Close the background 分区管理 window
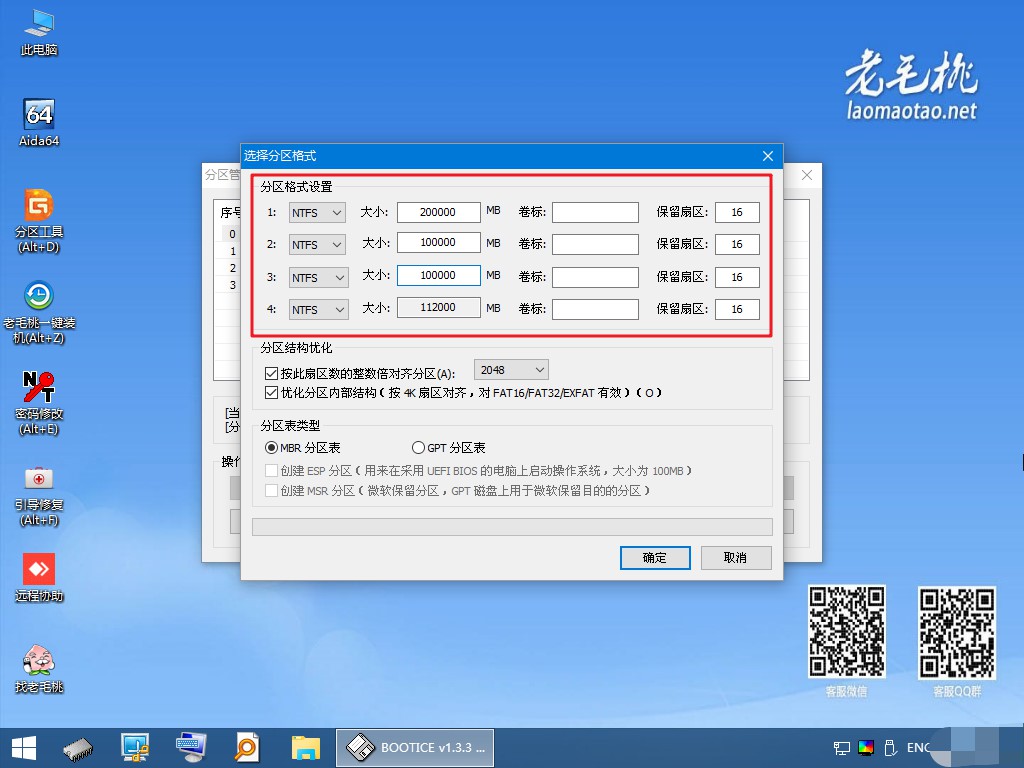Image resolution: width=1024 pixels, height=768 pixels. pyautogui.click(x=807, y=175)
